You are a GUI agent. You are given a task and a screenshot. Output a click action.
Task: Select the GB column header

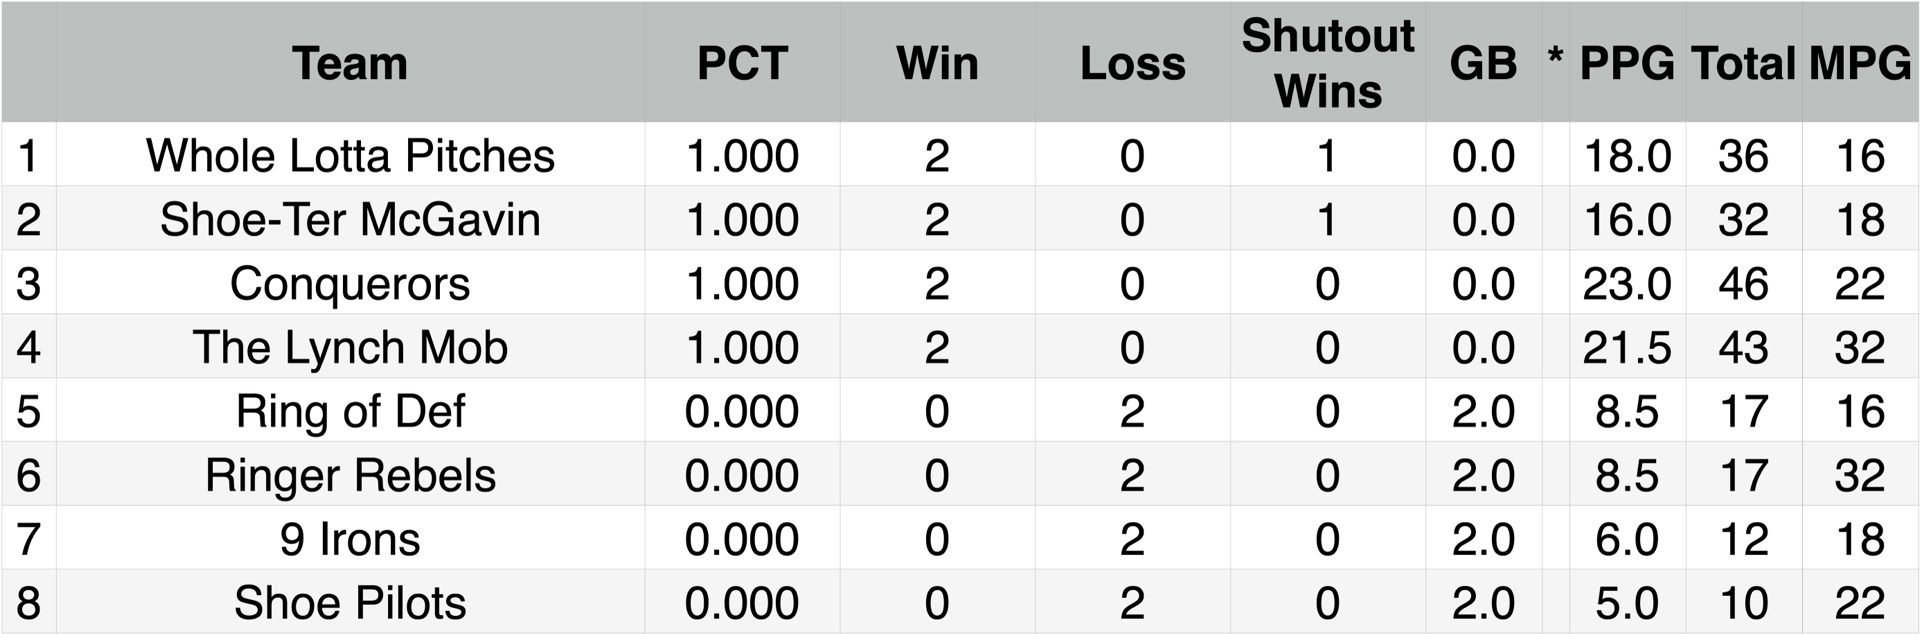coord(1483,63)
